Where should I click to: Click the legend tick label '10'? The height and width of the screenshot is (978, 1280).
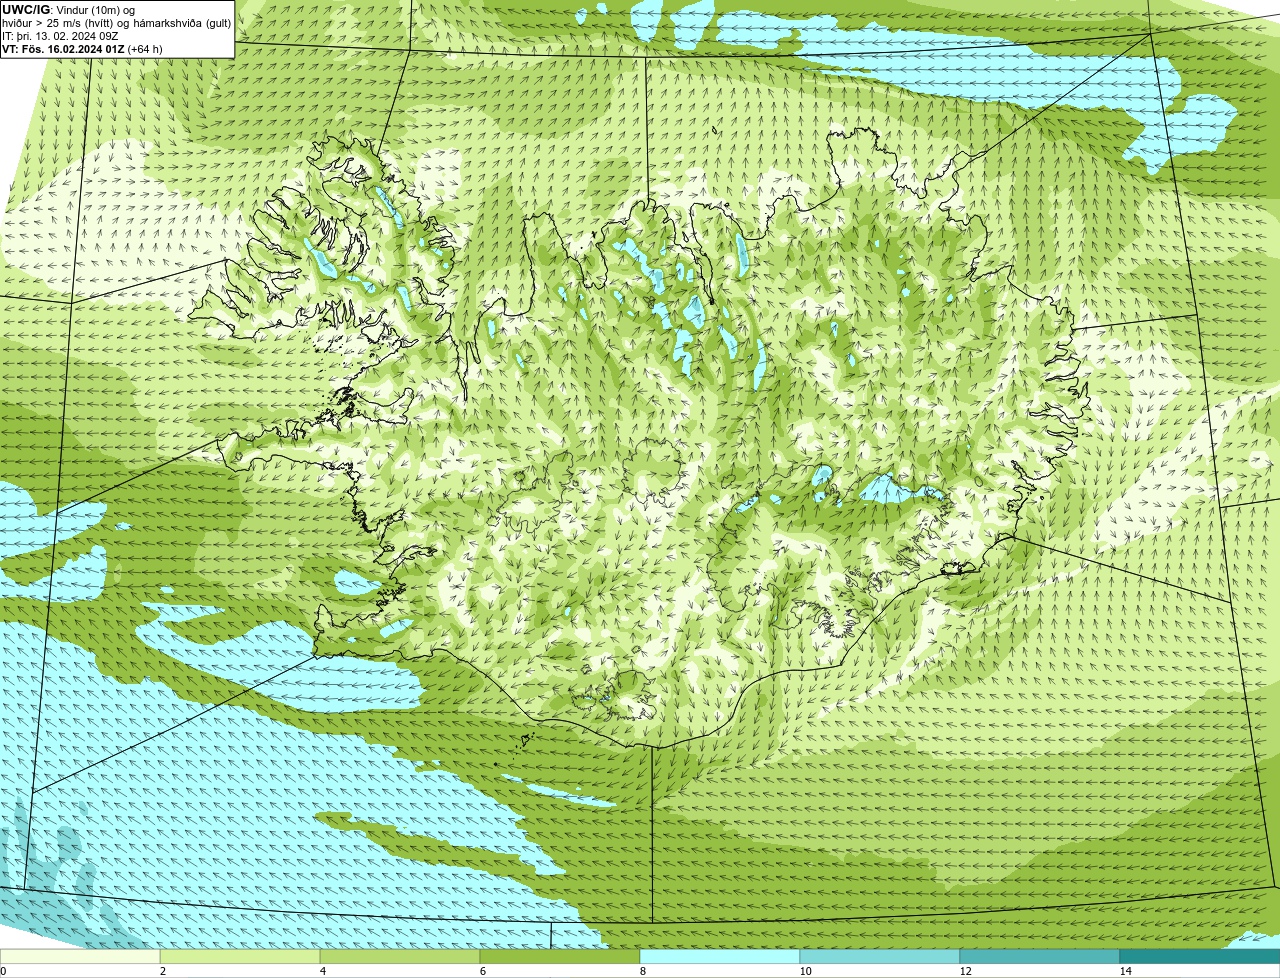click(x=805, y=971)
